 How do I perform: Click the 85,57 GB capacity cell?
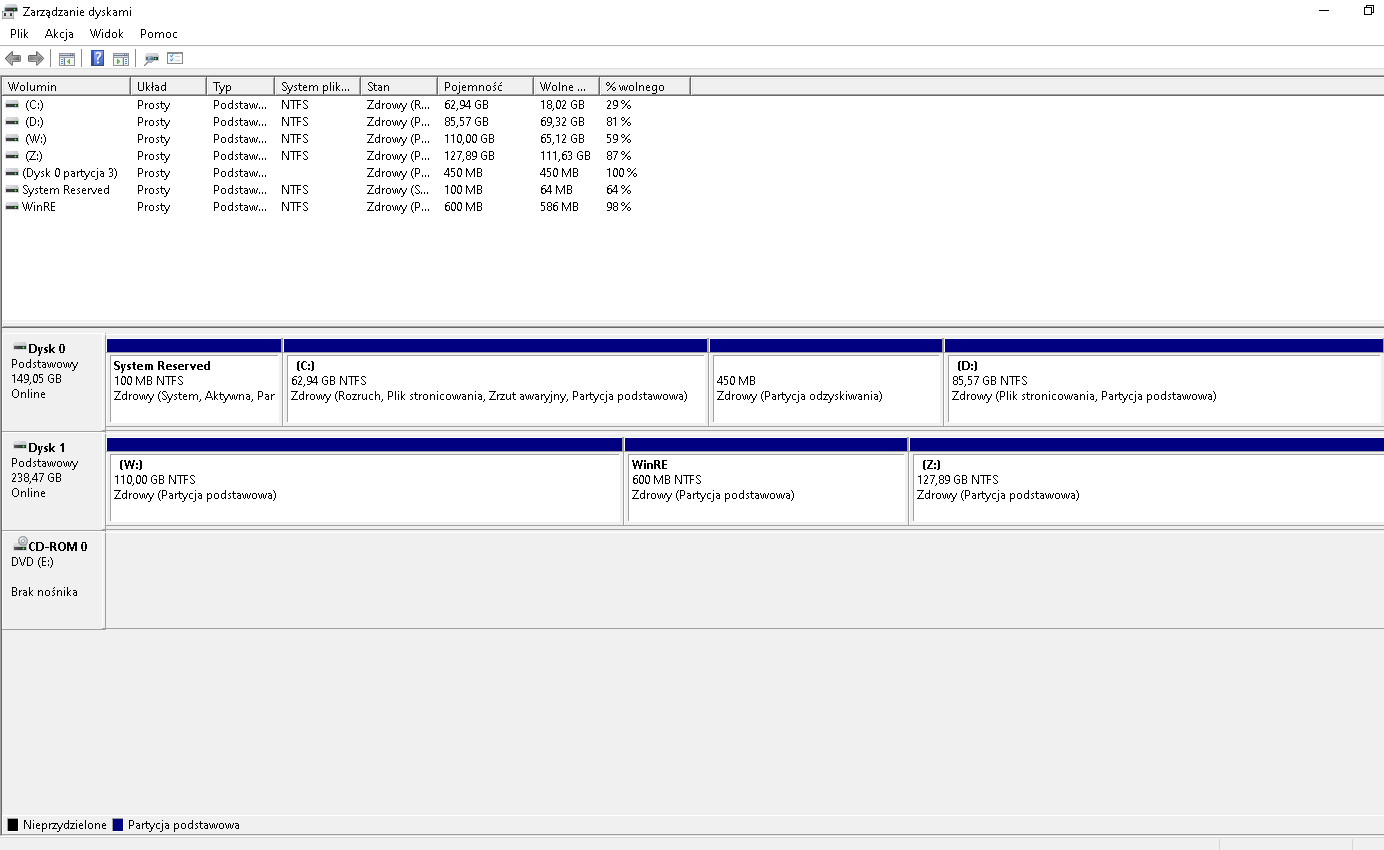(466, 122)
